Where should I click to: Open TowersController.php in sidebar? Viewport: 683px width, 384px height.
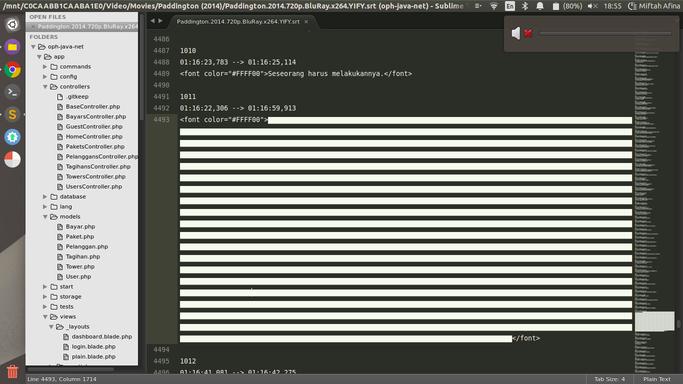pos(95,177)
